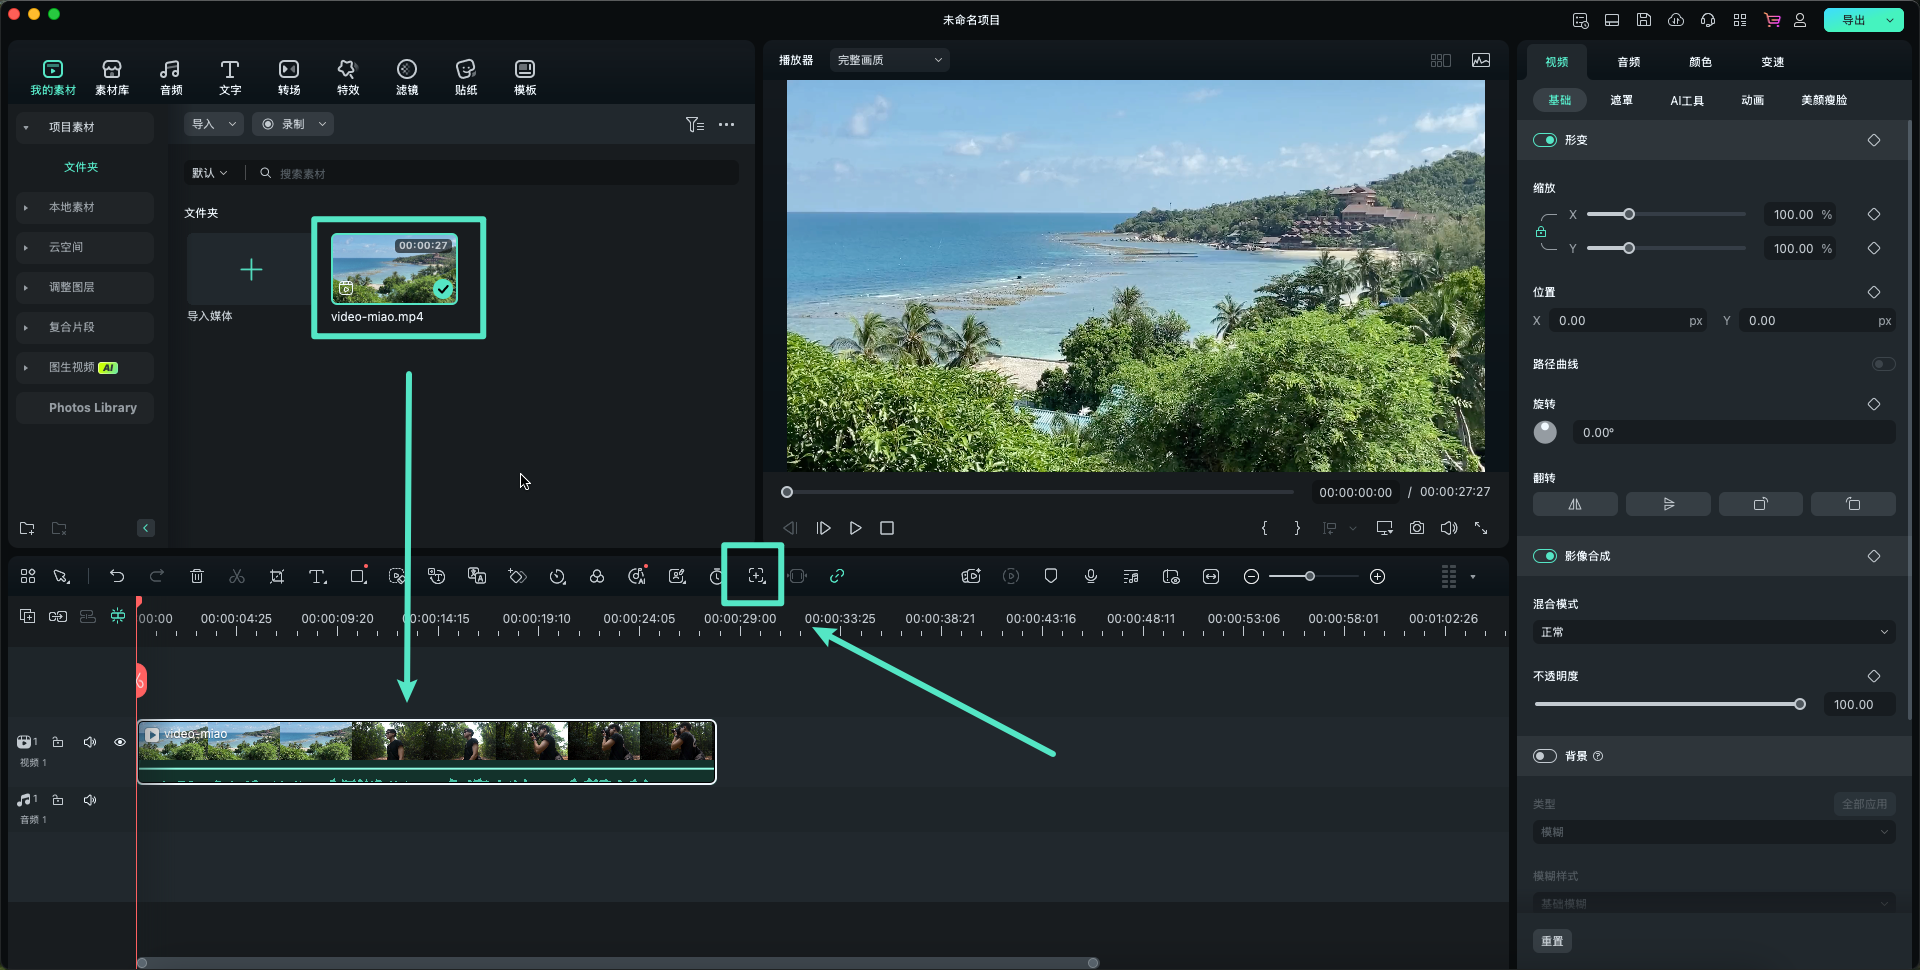Toggle visibility eye of video track 1
Screen dimensions: 1920x970
(120, 742)
